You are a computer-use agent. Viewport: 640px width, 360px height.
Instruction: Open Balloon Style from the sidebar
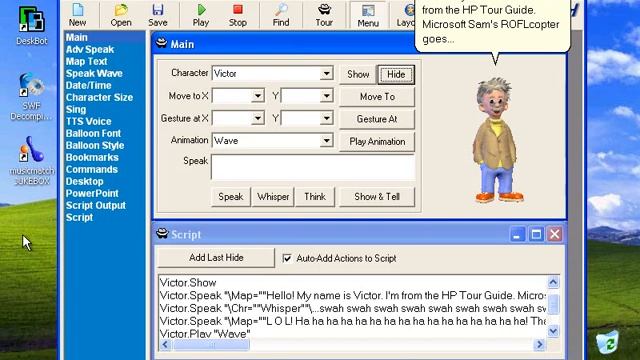pyautogui.click(x=95, y=146)
